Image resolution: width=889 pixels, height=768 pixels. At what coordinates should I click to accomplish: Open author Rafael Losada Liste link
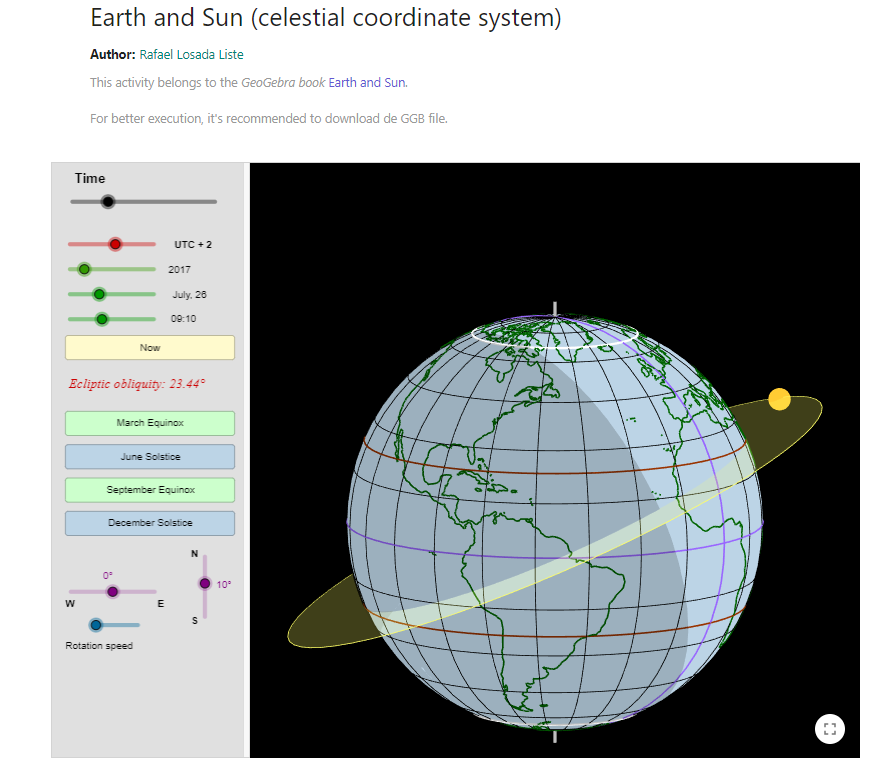(x=192, y=54)
